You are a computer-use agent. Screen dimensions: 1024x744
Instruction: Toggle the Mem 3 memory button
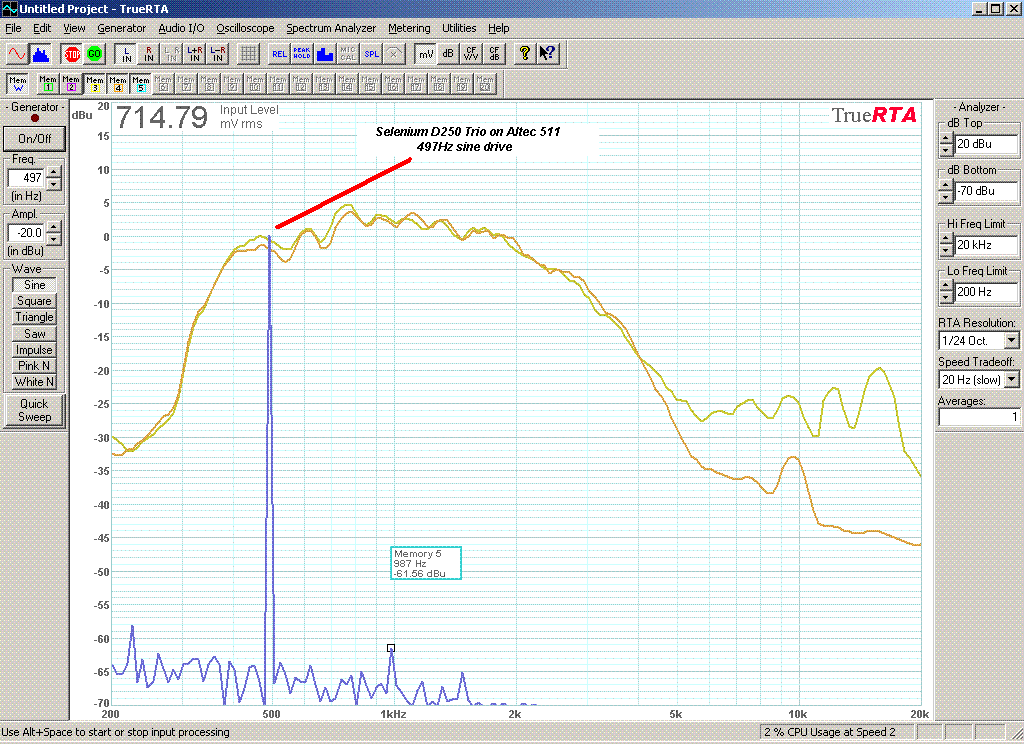click(x=95, y=84)
